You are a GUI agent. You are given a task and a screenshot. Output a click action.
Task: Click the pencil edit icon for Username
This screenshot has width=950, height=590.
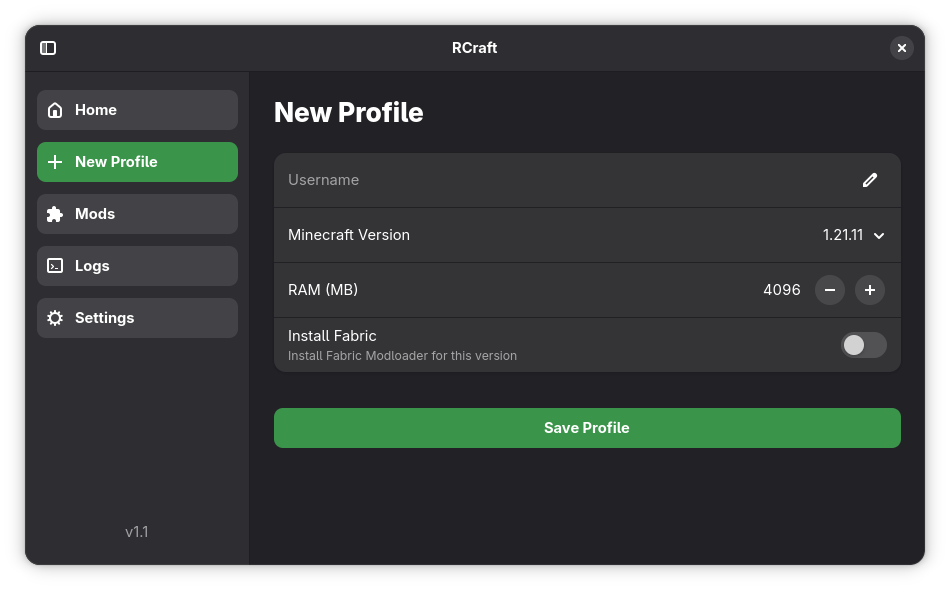click(x=870, y=180)
